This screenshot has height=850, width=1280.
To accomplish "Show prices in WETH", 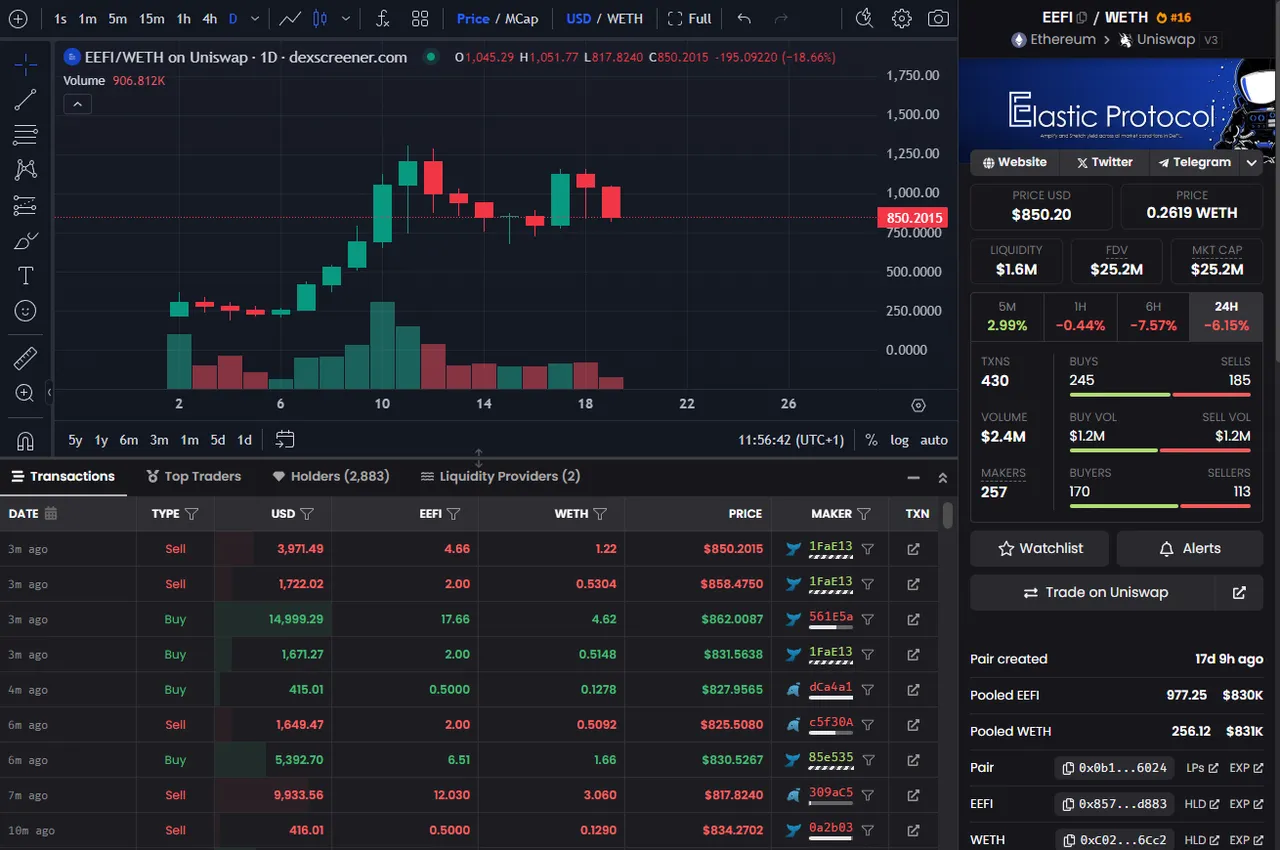I will pyautogui.click(x=625, y=18).
